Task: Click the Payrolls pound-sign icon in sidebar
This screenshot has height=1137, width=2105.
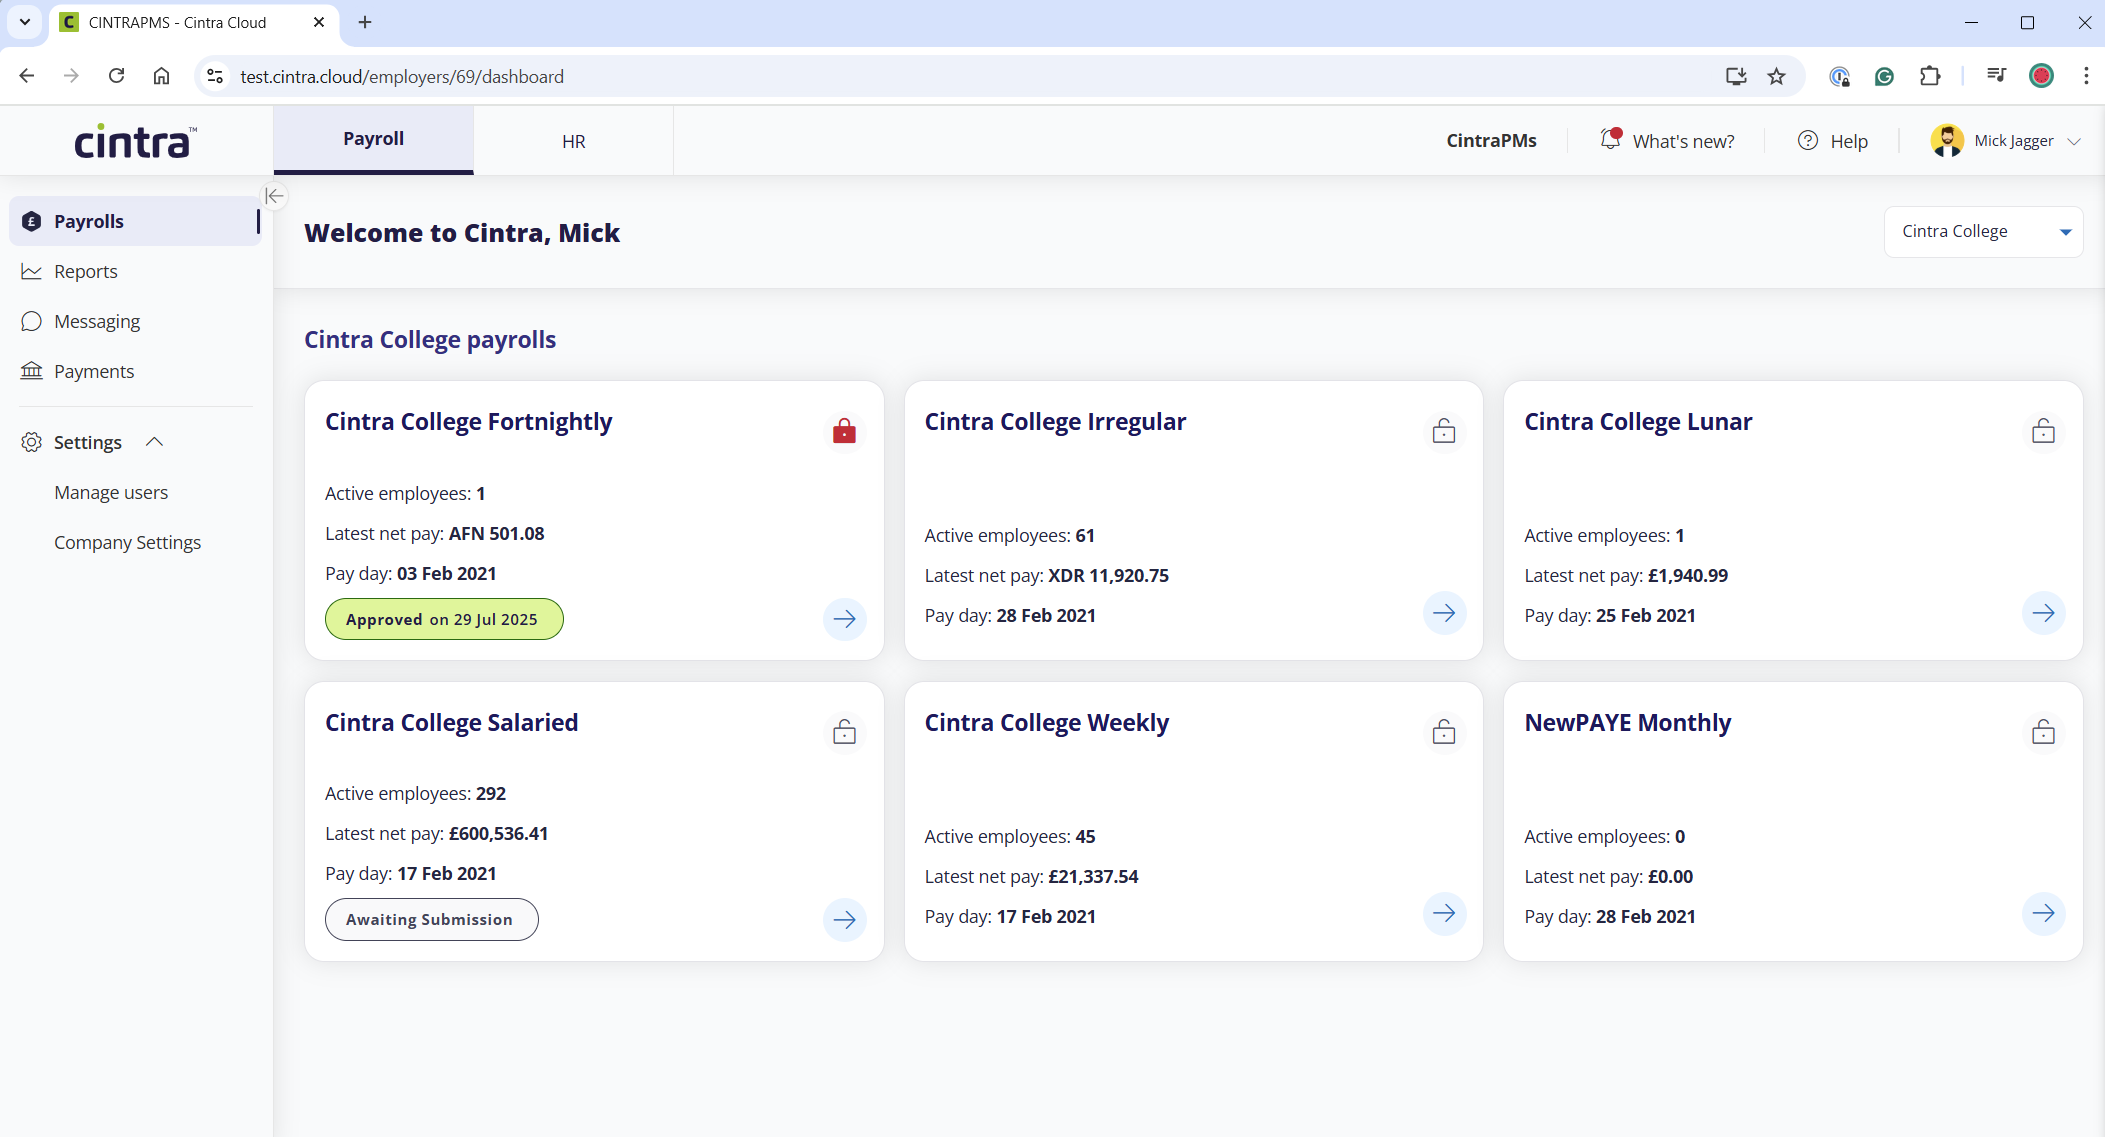Action: [x=32, y=221]
